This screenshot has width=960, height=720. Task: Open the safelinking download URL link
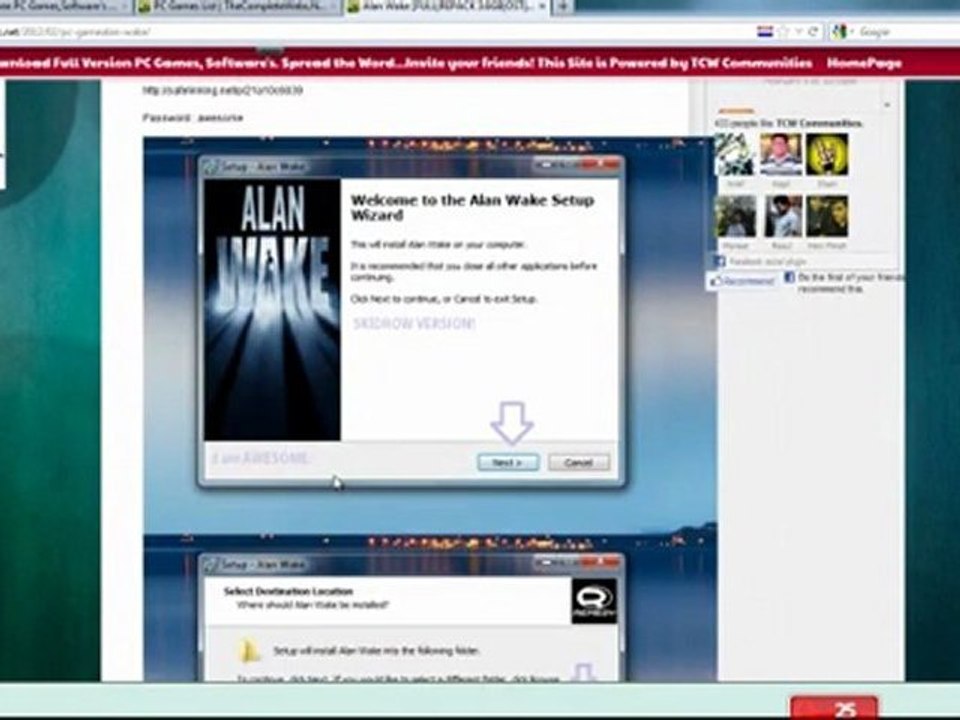(x=222, y=91)
